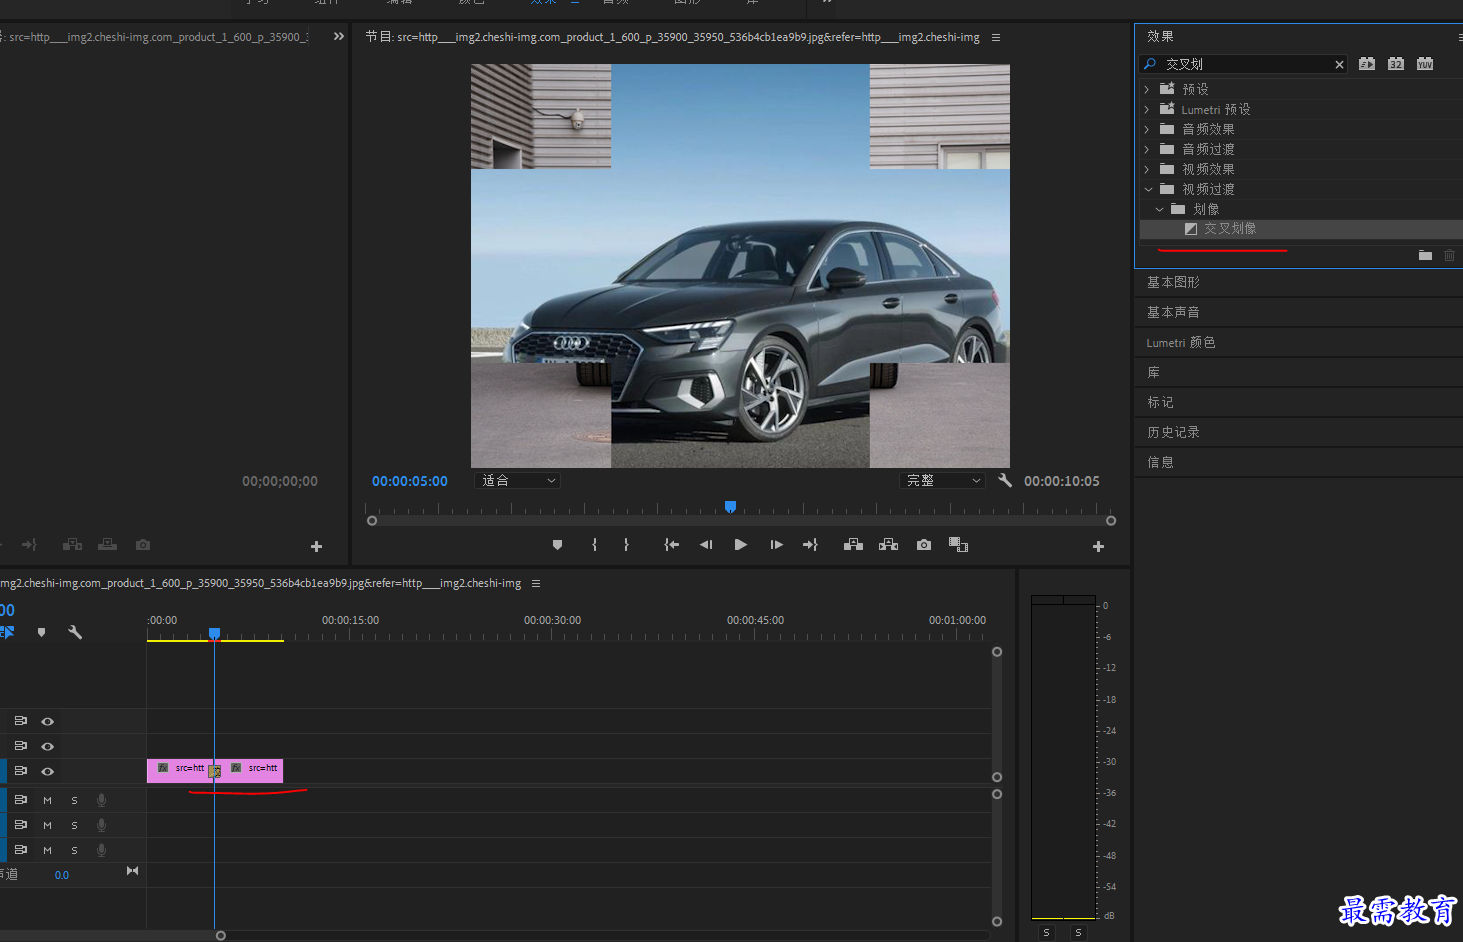Mute second audio track

point(47,825)
